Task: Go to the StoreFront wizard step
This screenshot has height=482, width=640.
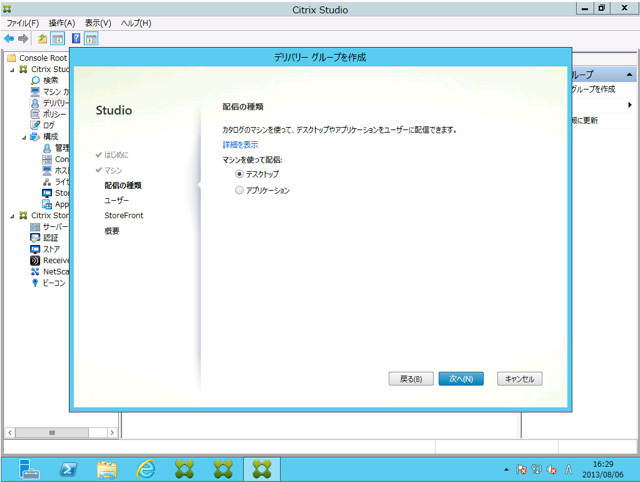Action: pos(124,215)
